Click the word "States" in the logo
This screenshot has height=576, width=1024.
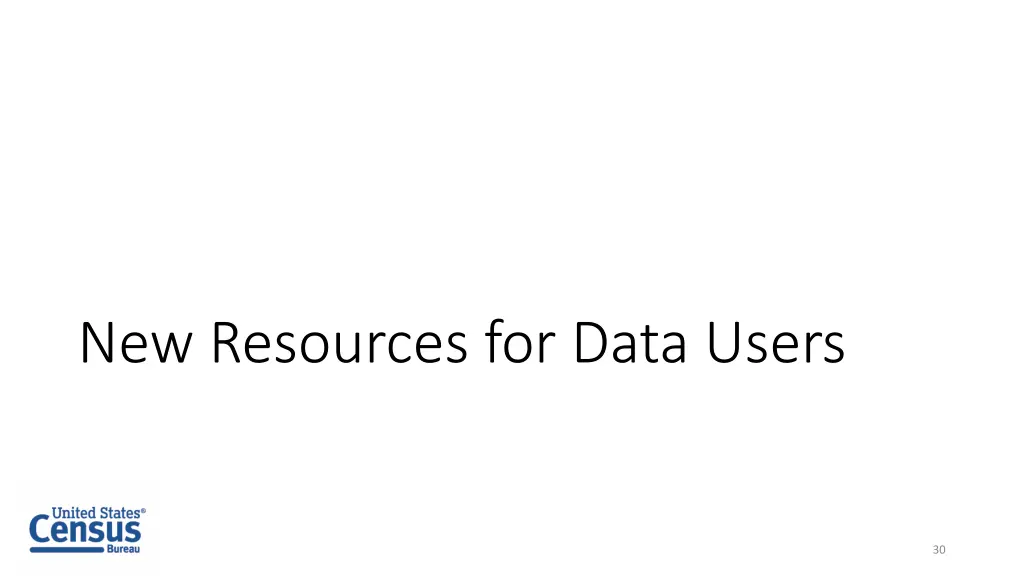pos(118,512)
